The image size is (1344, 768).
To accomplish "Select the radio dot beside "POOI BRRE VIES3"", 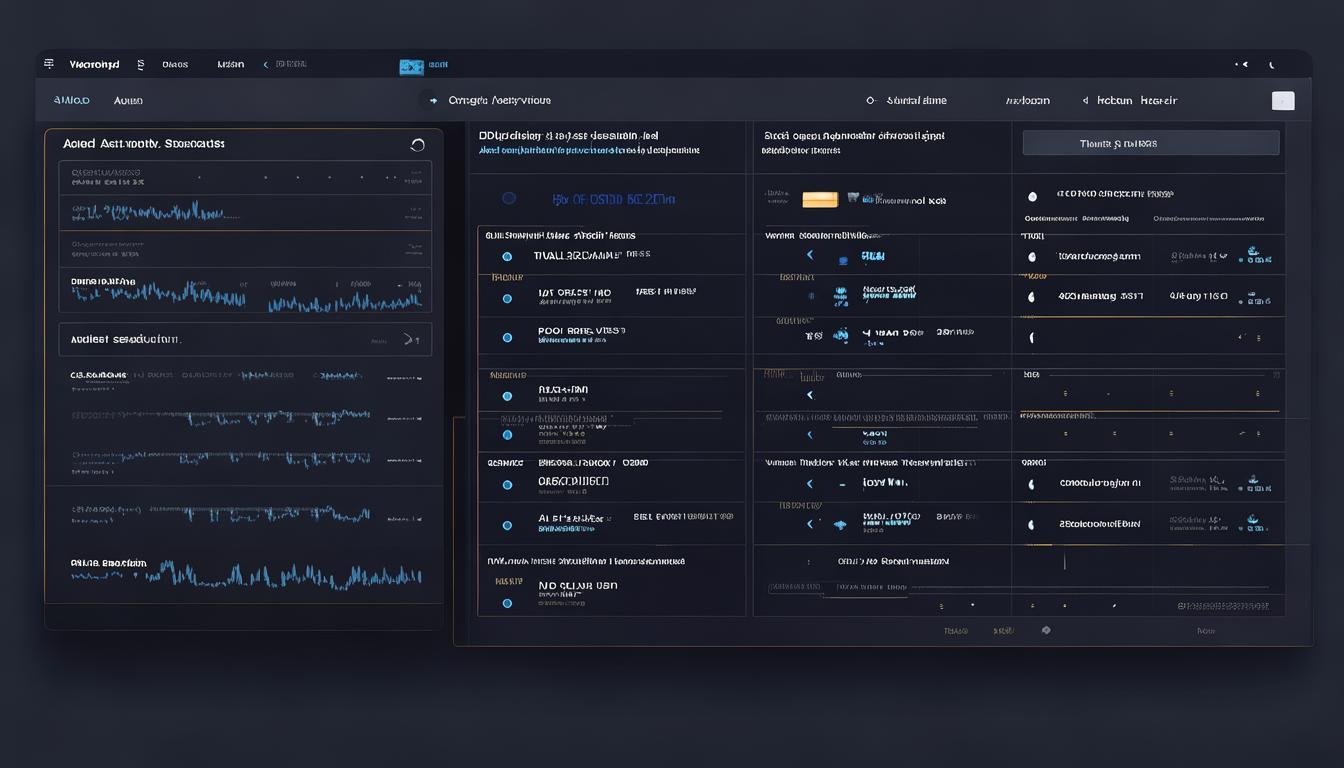I will [507, 336].
